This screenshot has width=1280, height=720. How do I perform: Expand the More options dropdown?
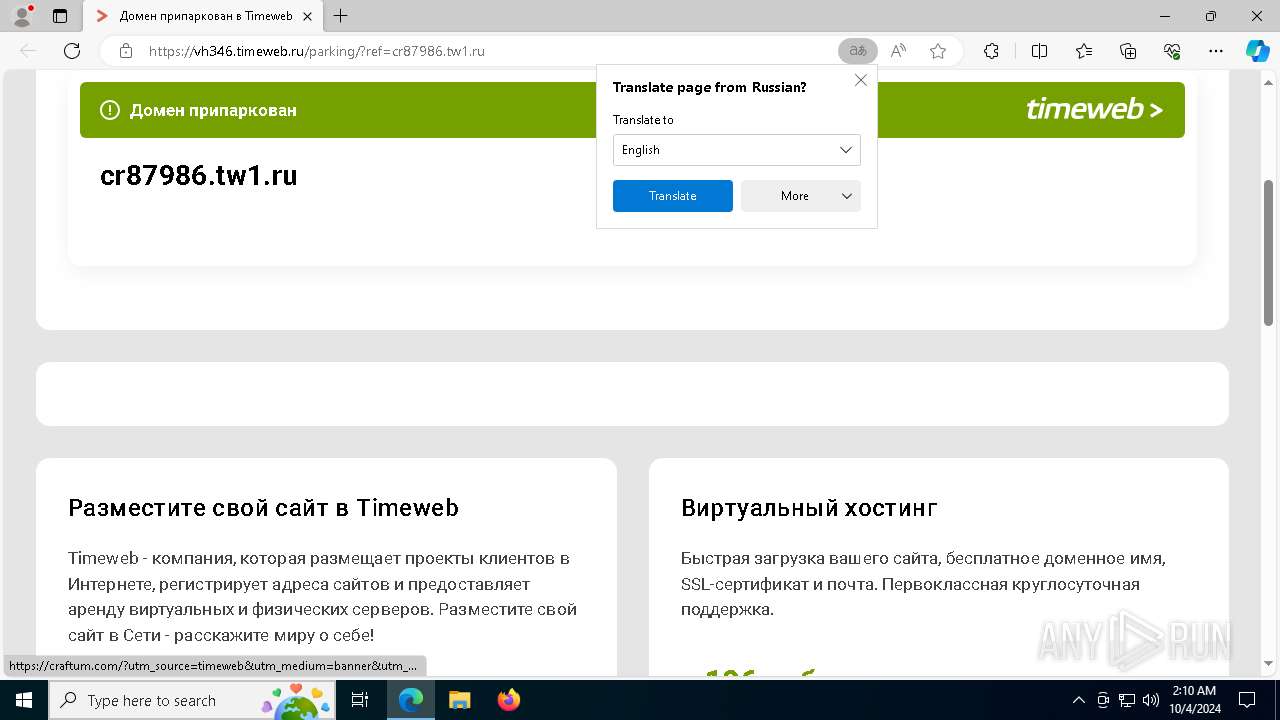pyautogui.click(x=801, y=196)
